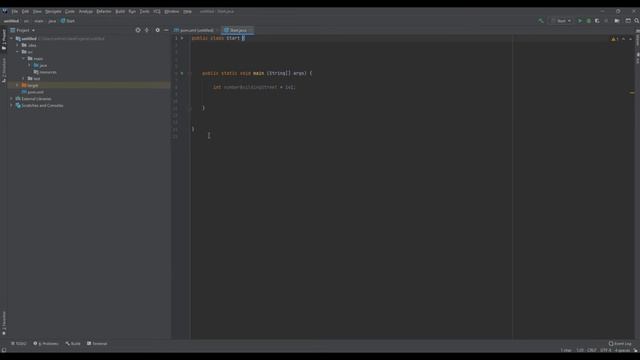640x360 pixels.
Task: Expand External Libraries node
Action: pos(11,99)
